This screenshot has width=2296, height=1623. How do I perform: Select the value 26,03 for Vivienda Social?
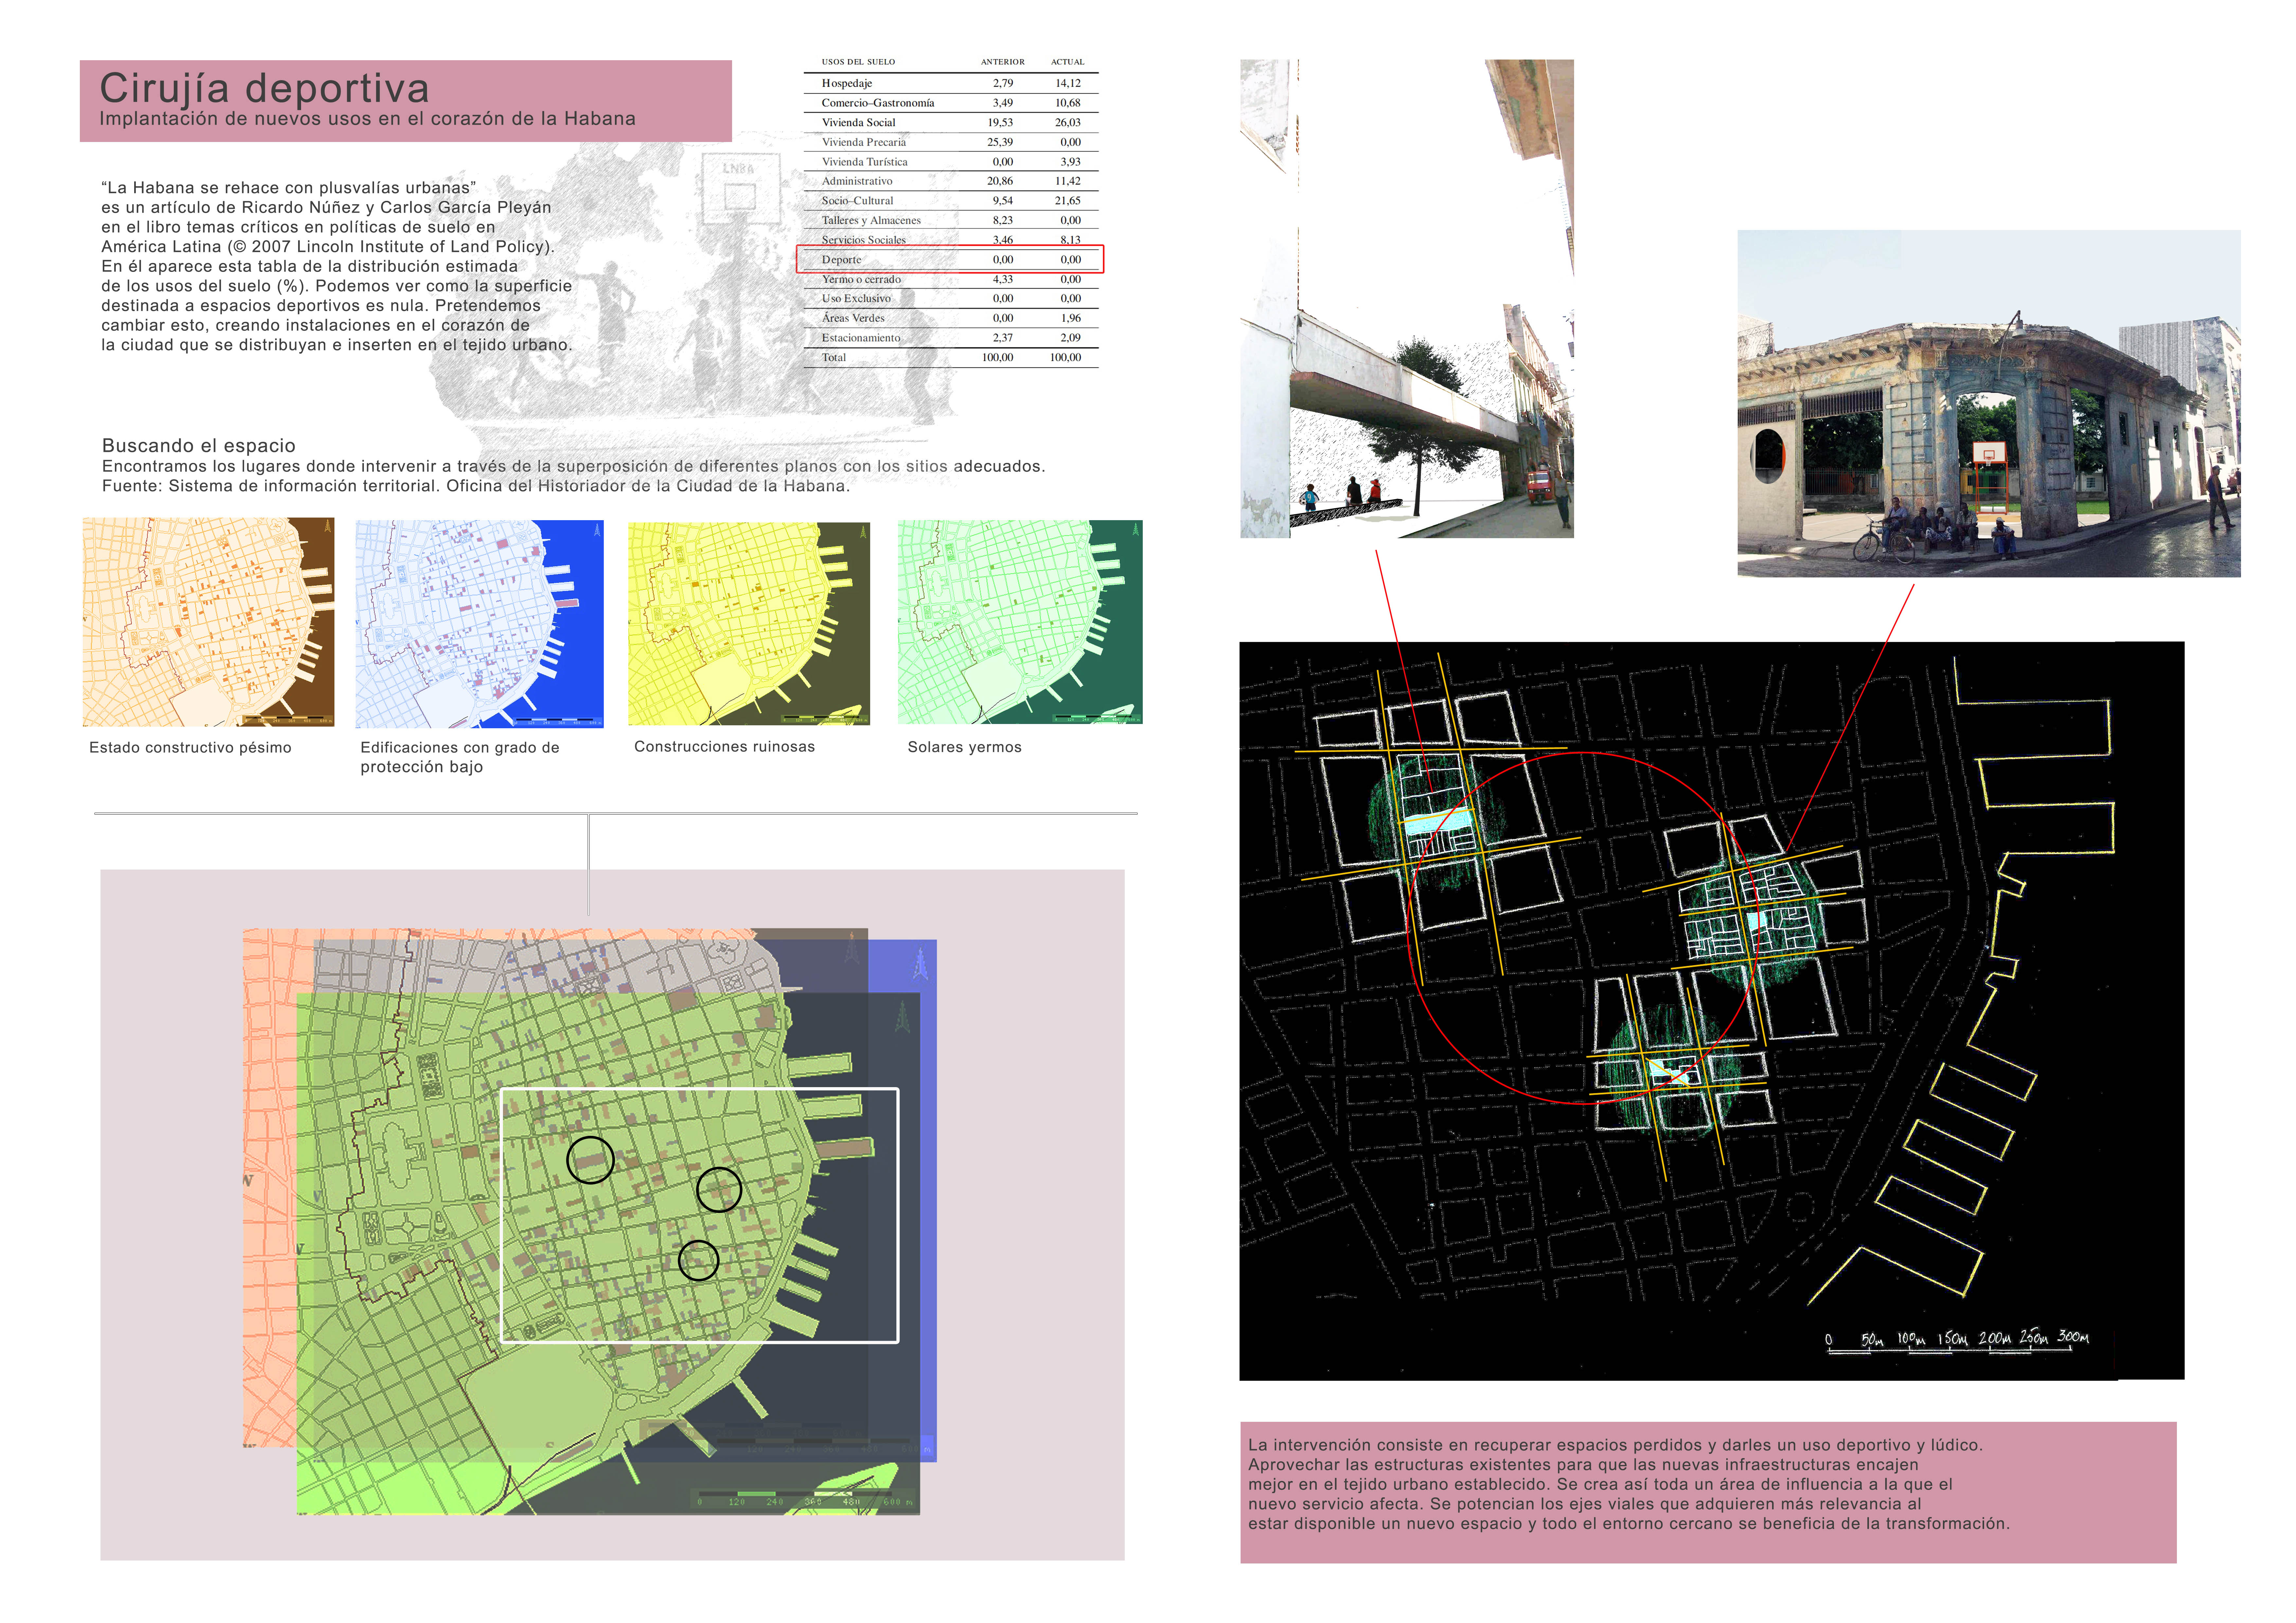[x=1068, y=123]
